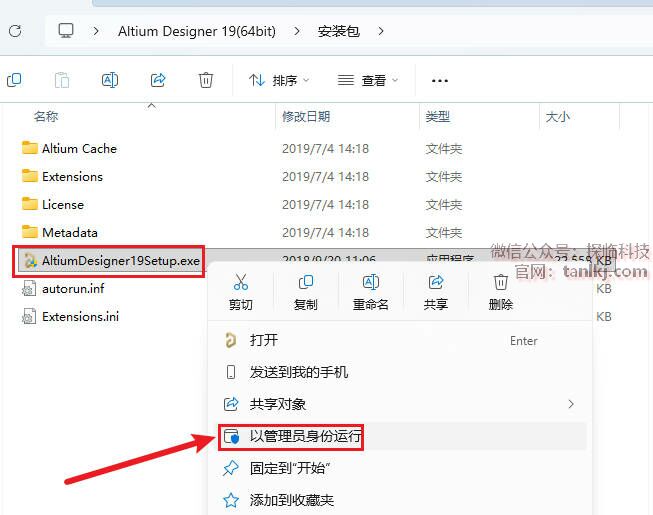Click the Altium Cache date 2019/7/4 14:18
The height and width of the screenshot is (515, 653).
pos(325,149)
